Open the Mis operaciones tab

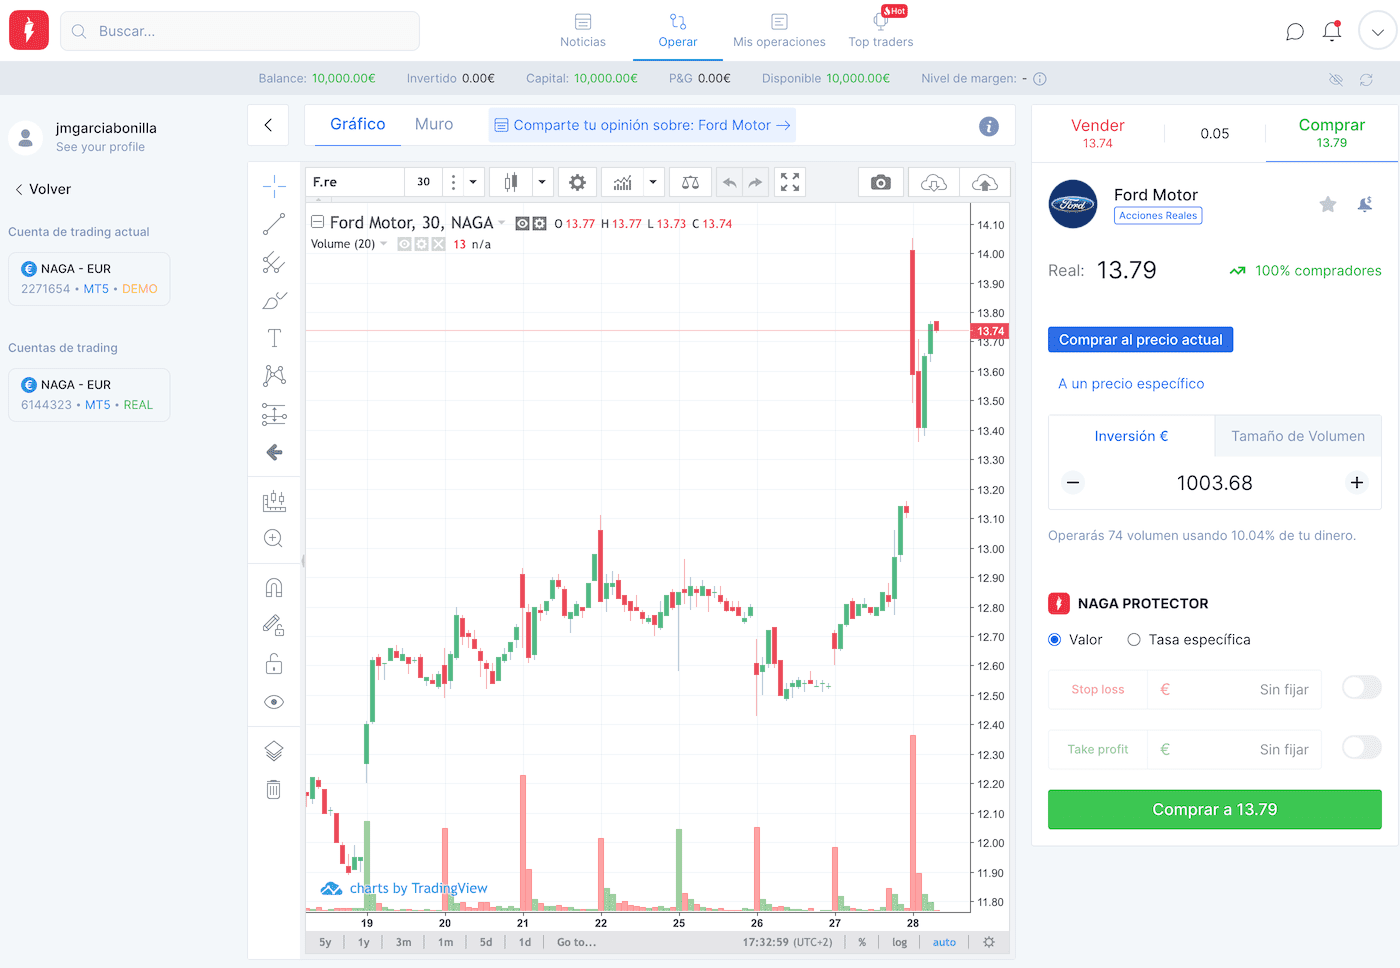click(x=779, y=31)
